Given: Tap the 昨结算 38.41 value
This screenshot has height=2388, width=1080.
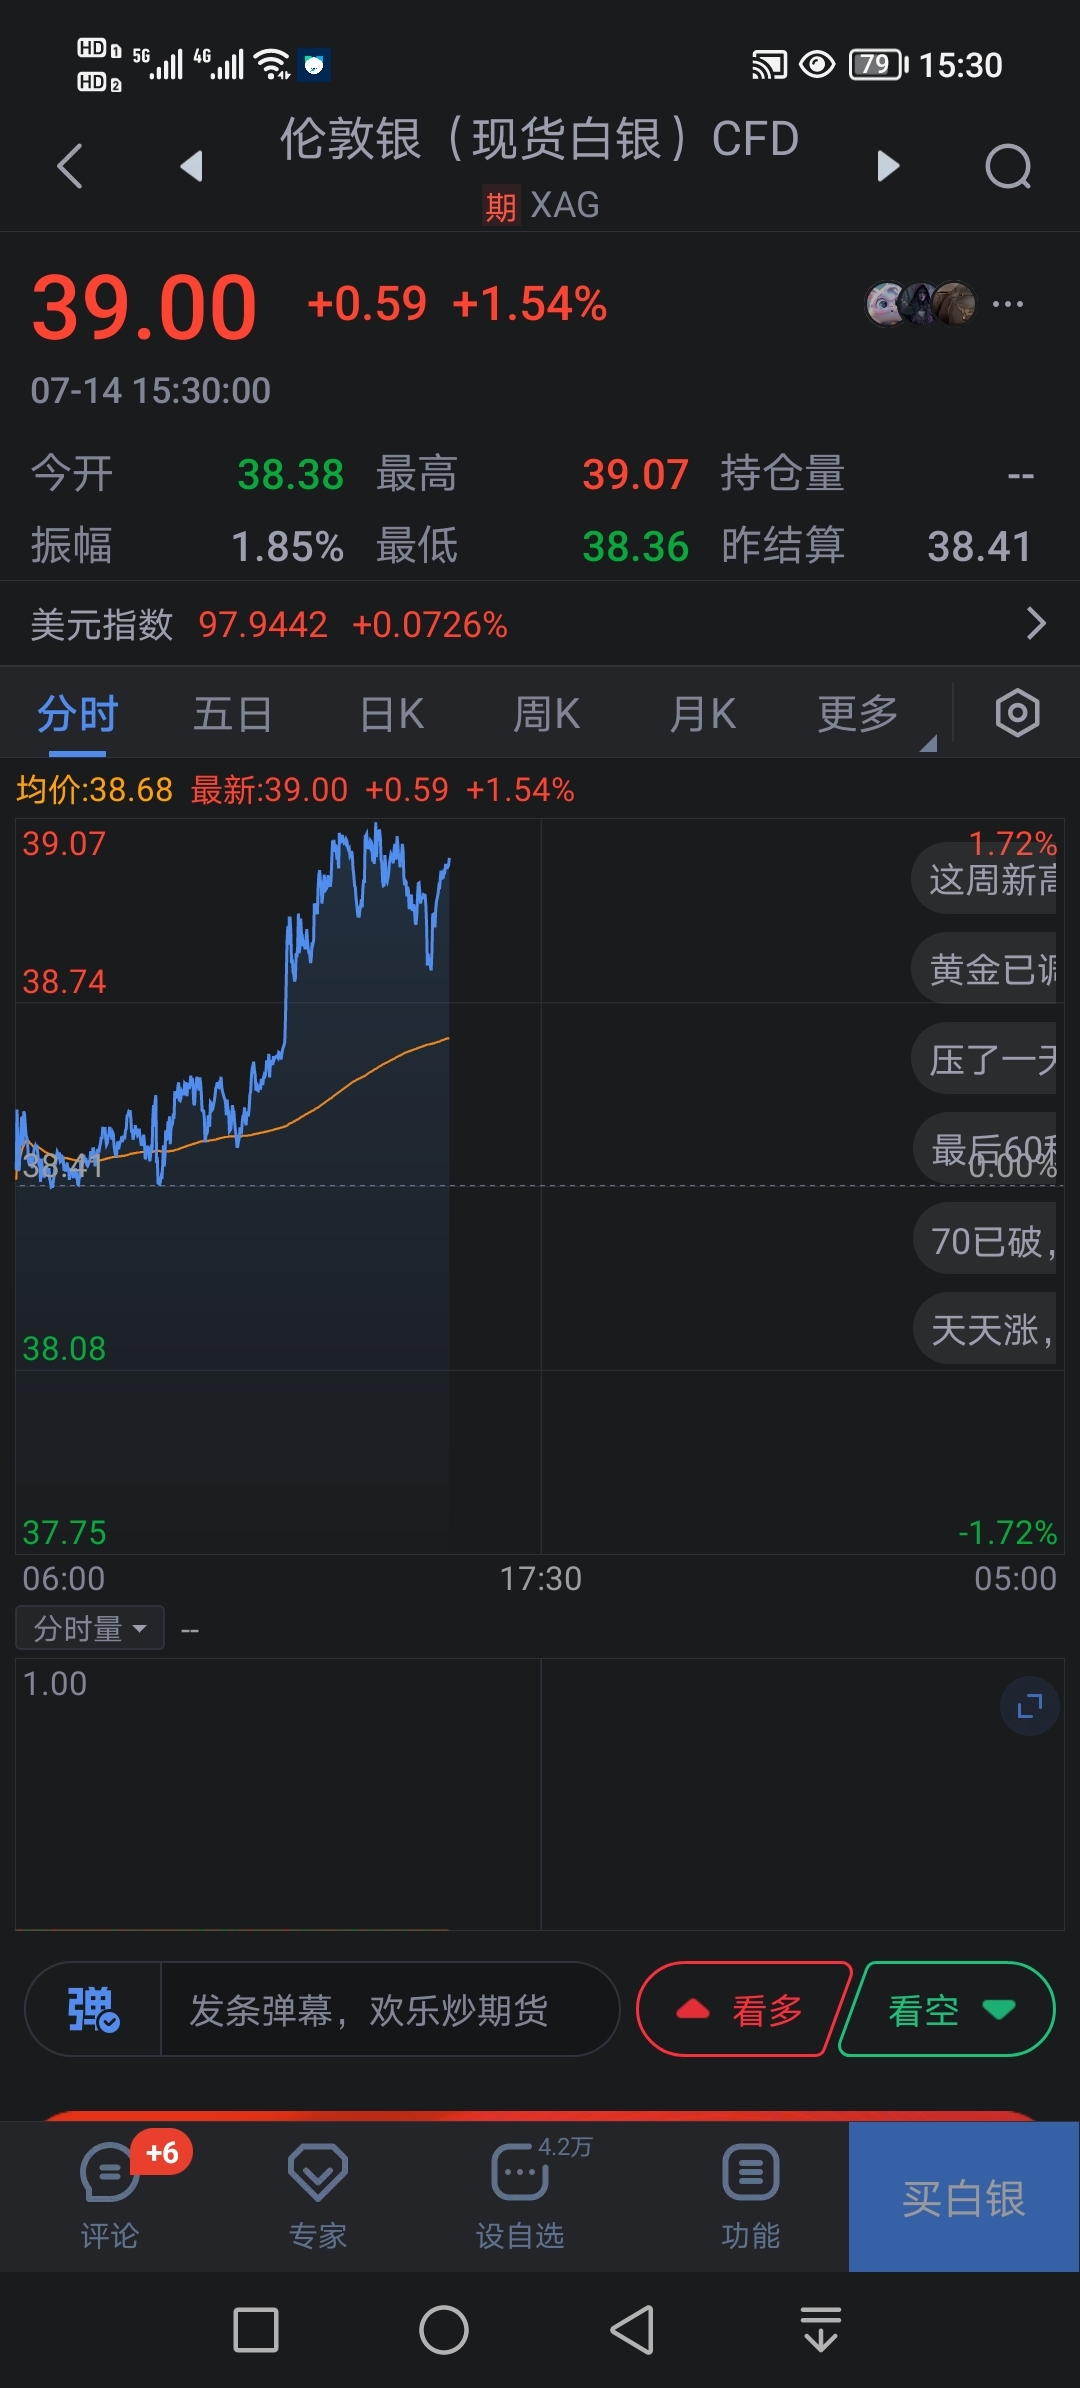Looking at the screenshot, I should pyautogui.click(x=979, y=546).
